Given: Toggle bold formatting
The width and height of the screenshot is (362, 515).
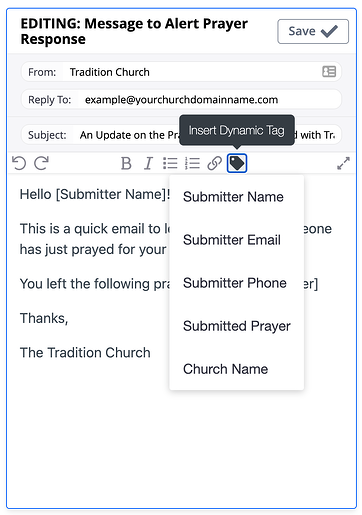Looking at the screenshot, I should click(126, 163).
